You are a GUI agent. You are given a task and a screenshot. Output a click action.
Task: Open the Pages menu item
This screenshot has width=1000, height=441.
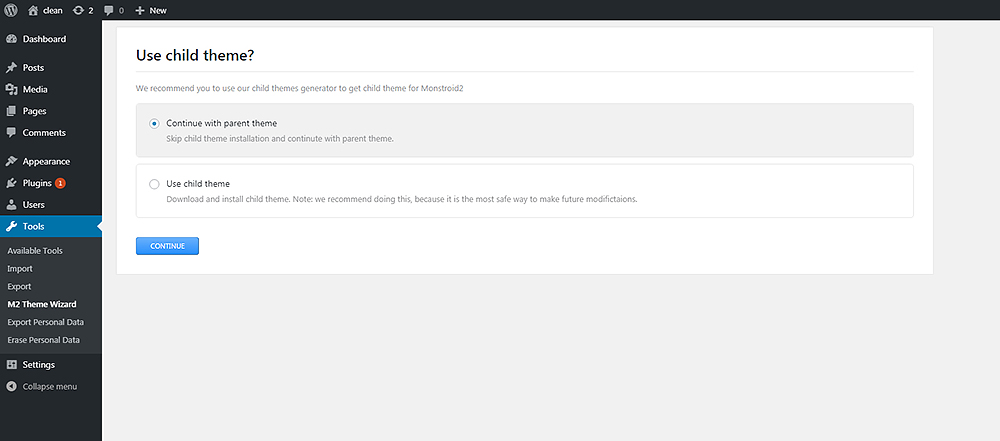tap(34, 111)
